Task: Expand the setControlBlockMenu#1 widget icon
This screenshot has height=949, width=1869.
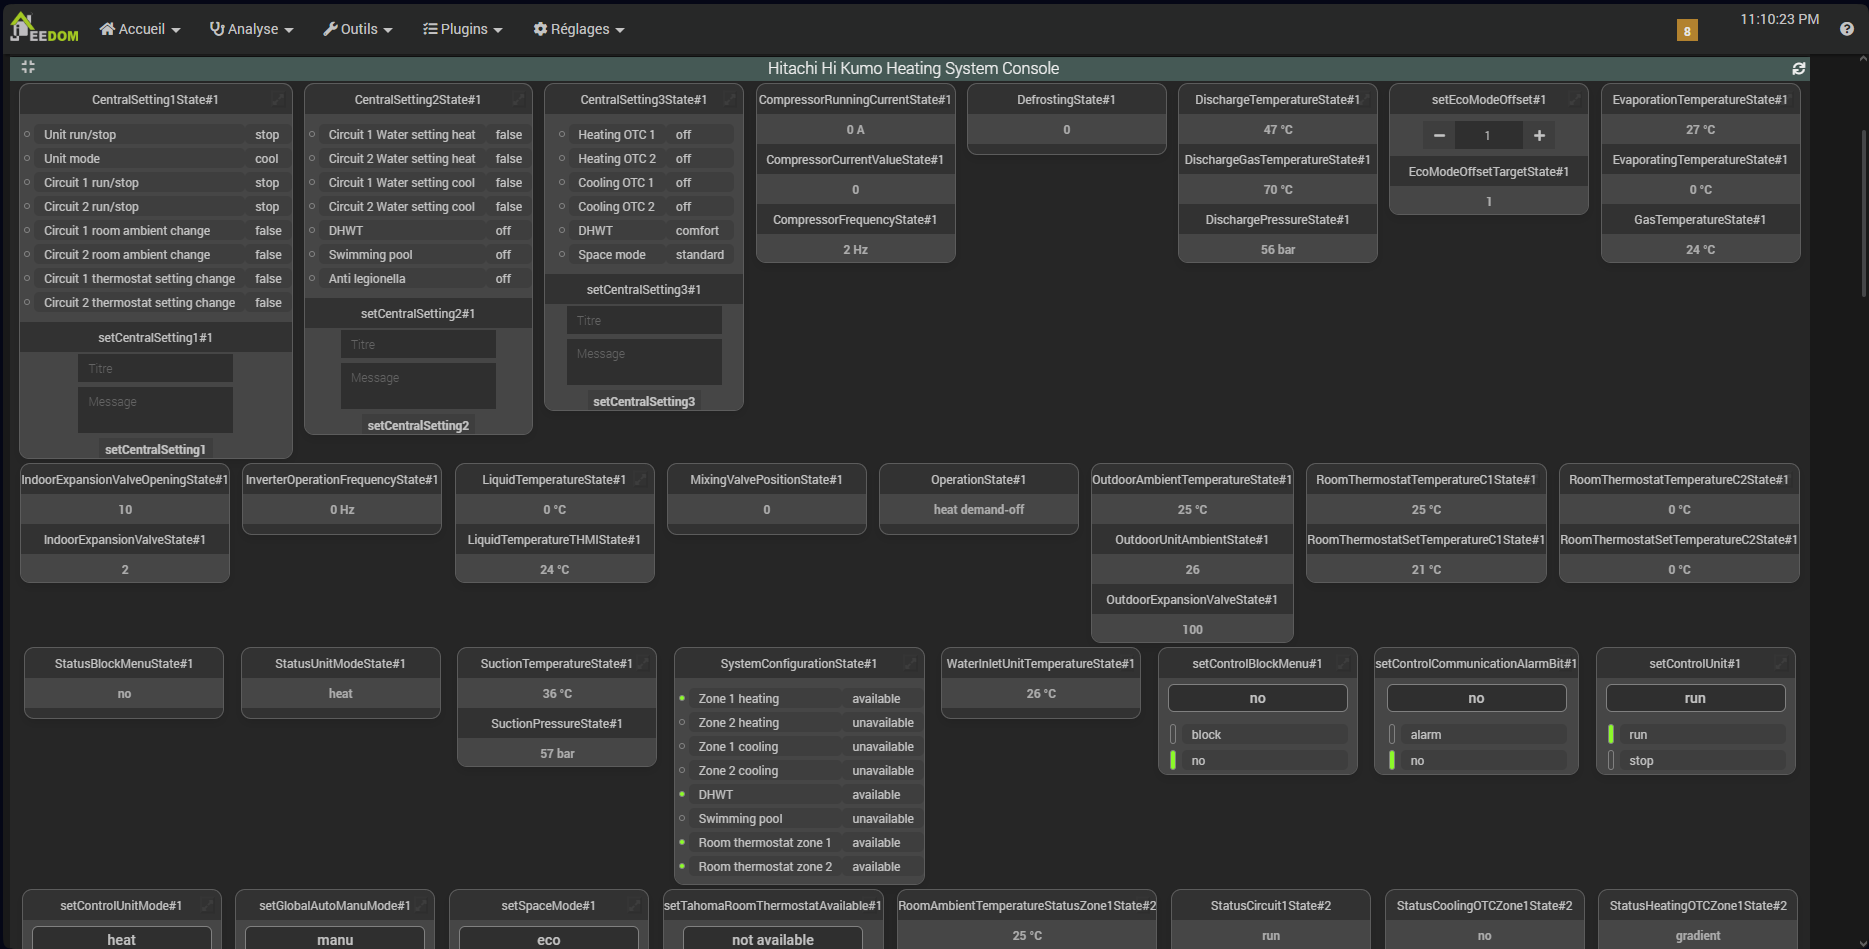Action: pyautogui.click(x=1343, y=663)
